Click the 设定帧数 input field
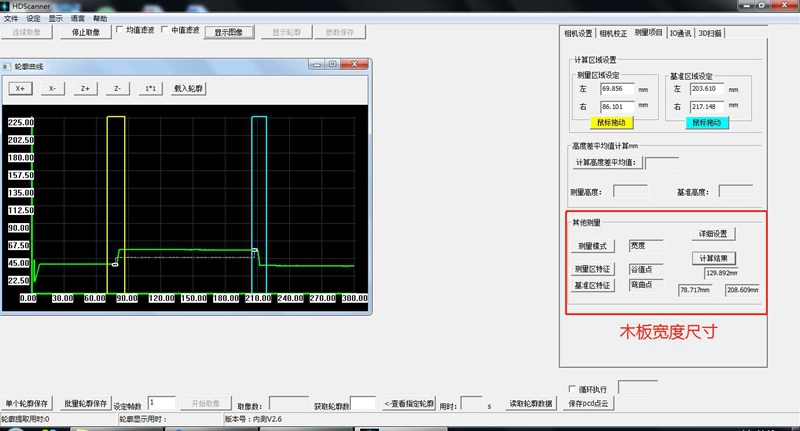Screen dimensions: 800x431 pos(161,402)
